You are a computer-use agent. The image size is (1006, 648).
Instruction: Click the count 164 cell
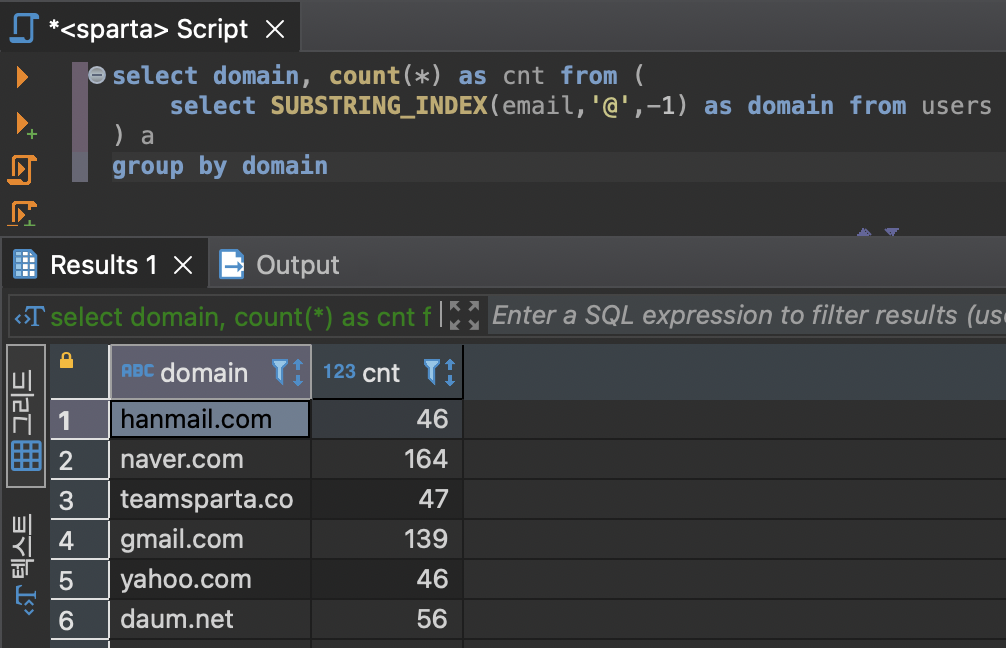pyautogui.click(x=387, y=459)
